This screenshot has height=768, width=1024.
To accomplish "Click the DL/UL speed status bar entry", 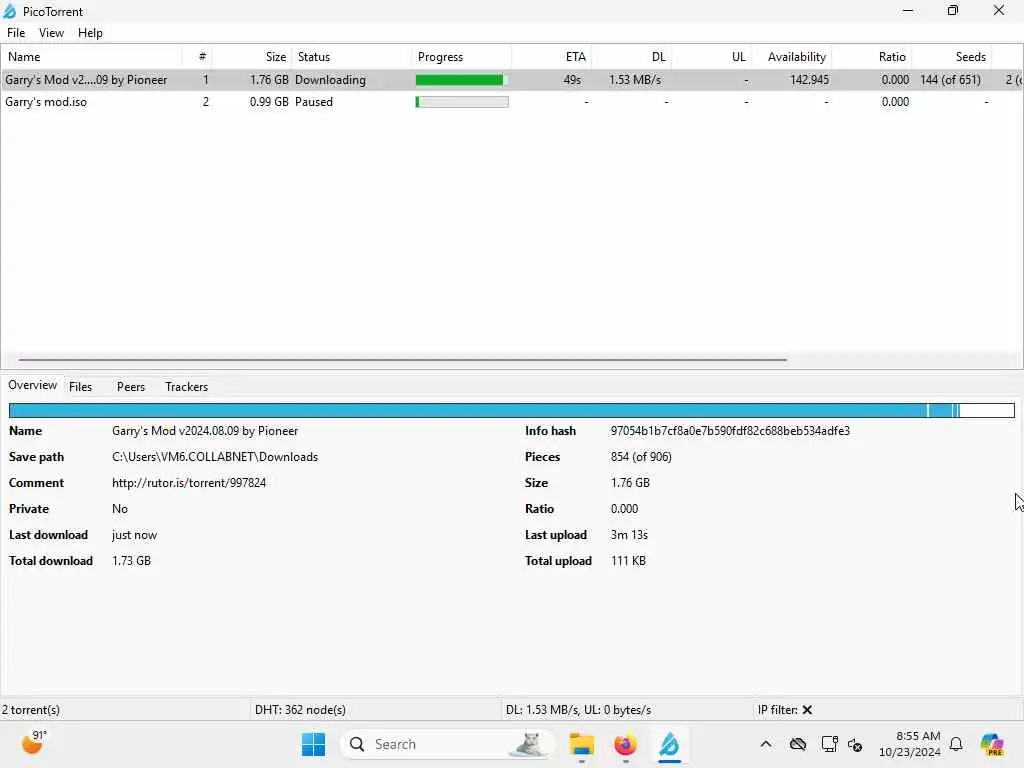I will click(x=578, y=710).
